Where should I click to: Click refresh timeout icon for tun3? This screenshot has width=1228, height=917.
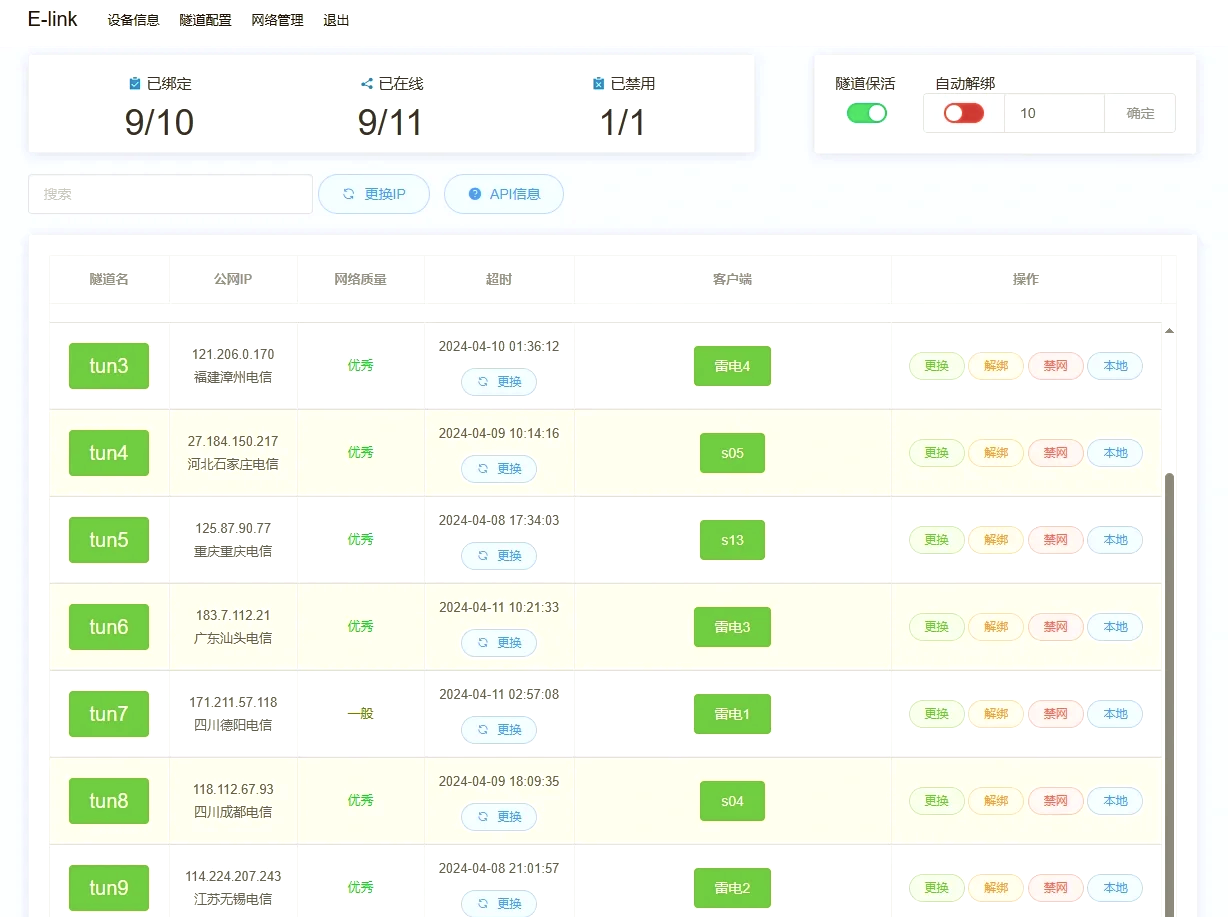(x=483, y=382)
